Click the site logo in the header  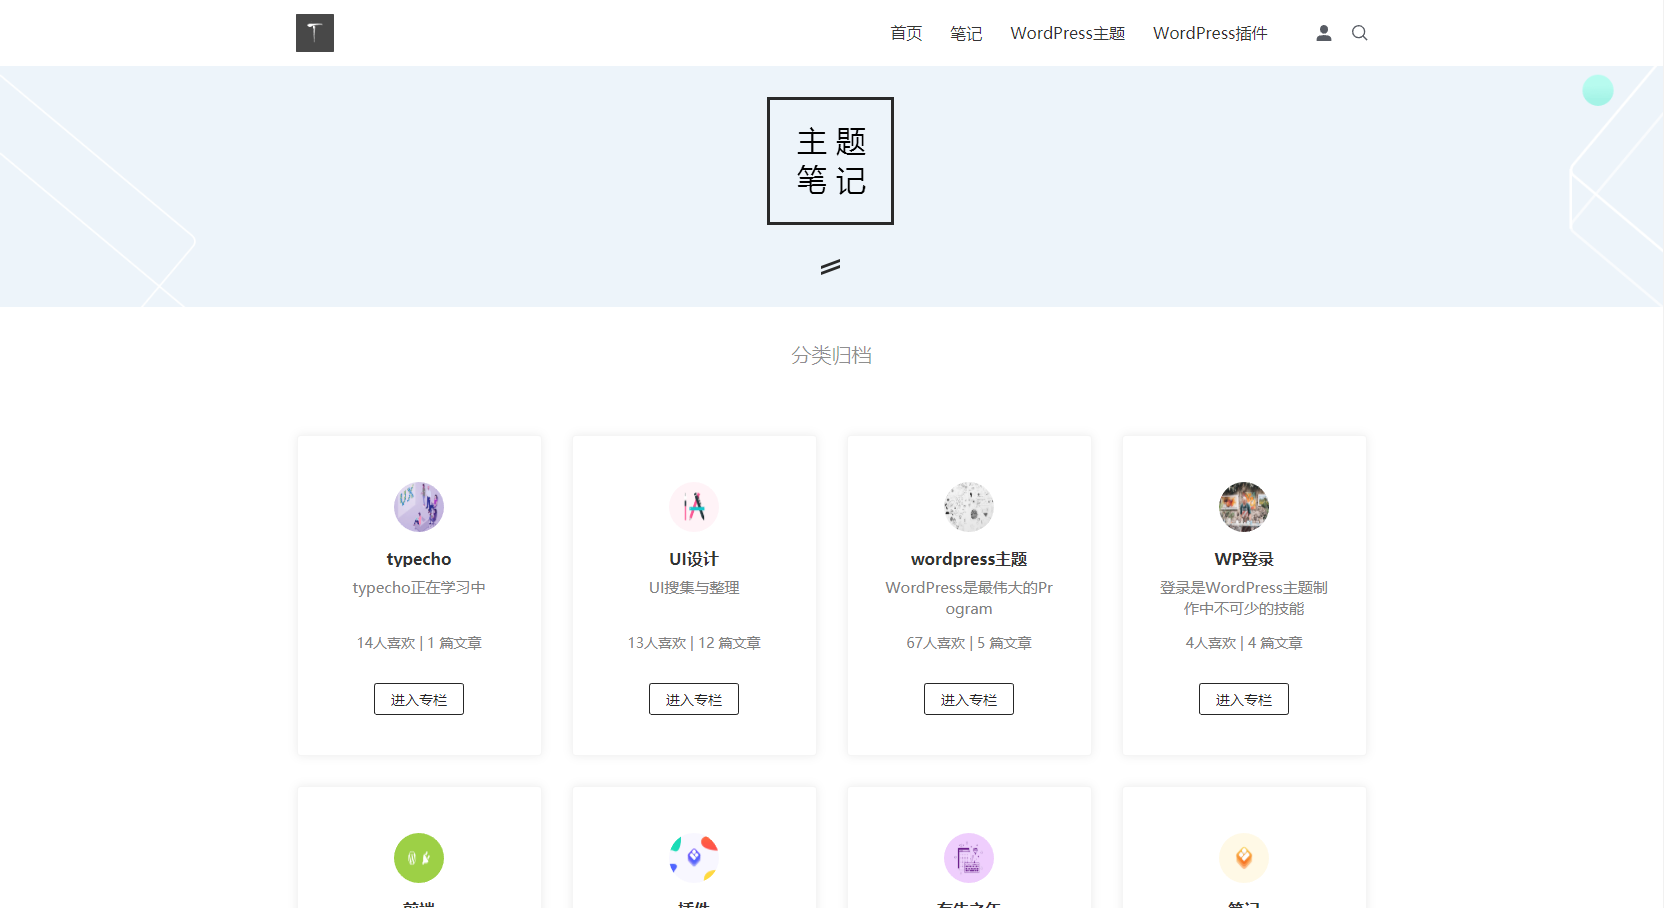point(314,32)
